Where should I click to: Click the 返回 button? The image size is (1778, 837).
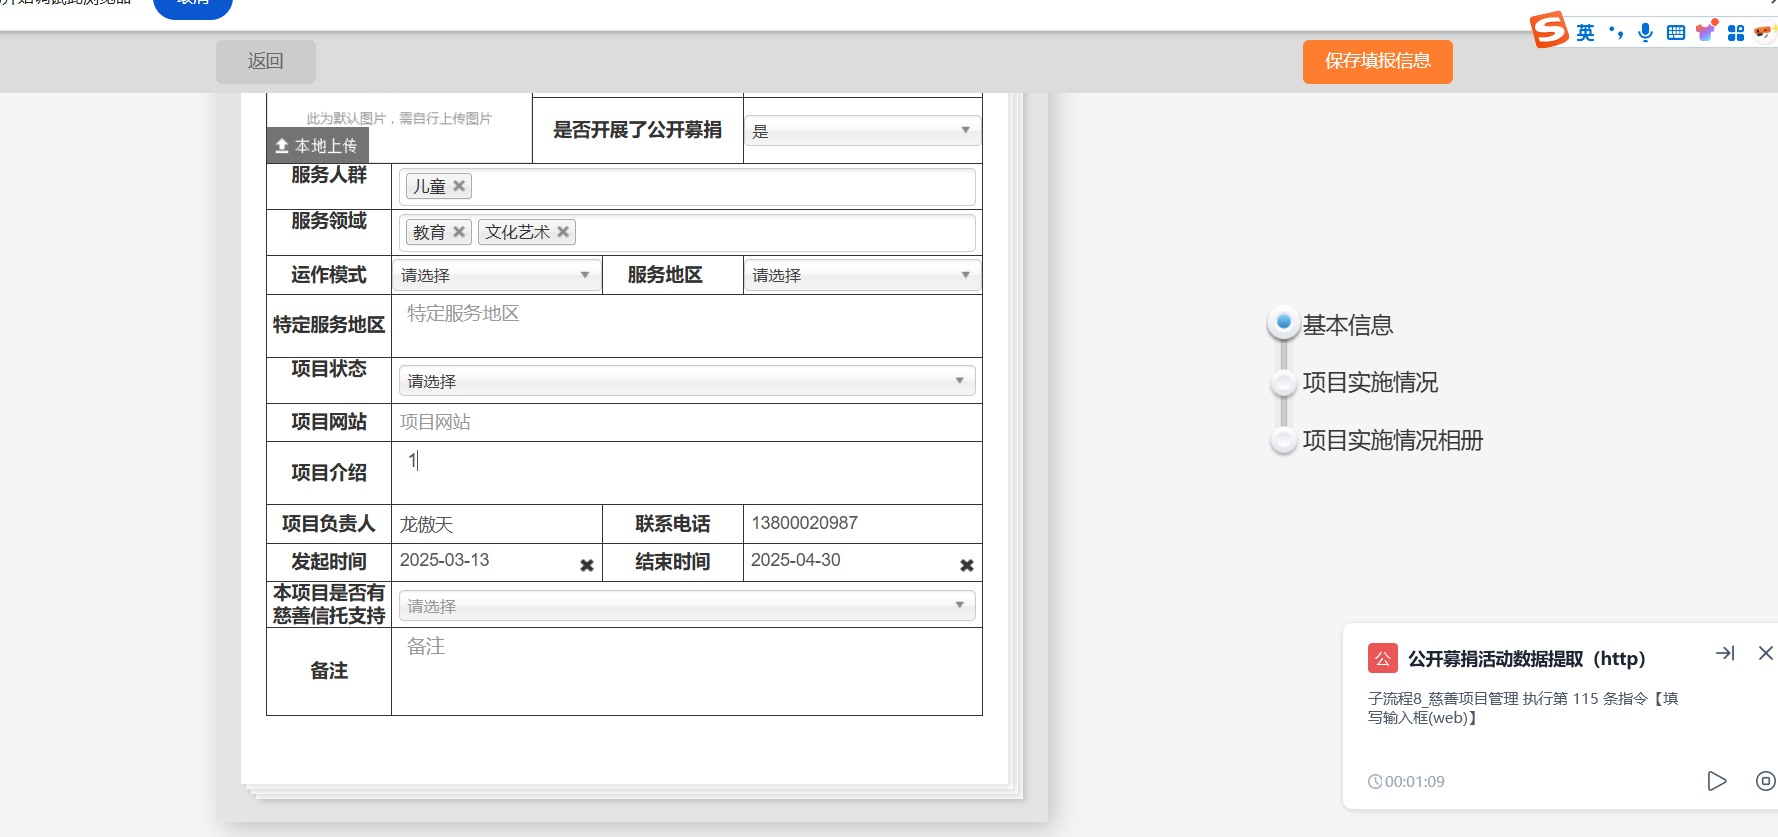(265, 61)
